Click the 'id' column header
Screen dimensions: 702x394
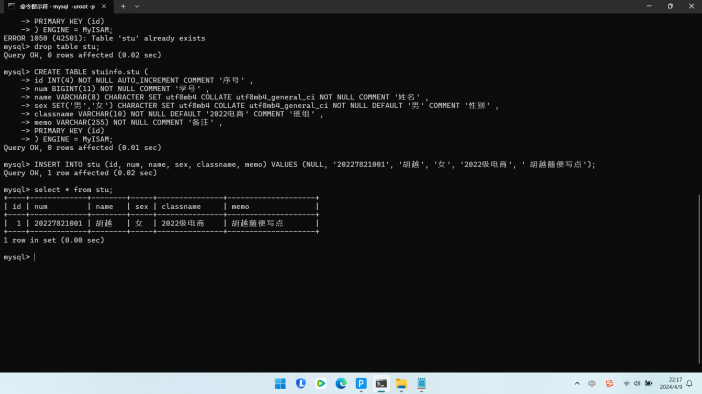point(17,206)
